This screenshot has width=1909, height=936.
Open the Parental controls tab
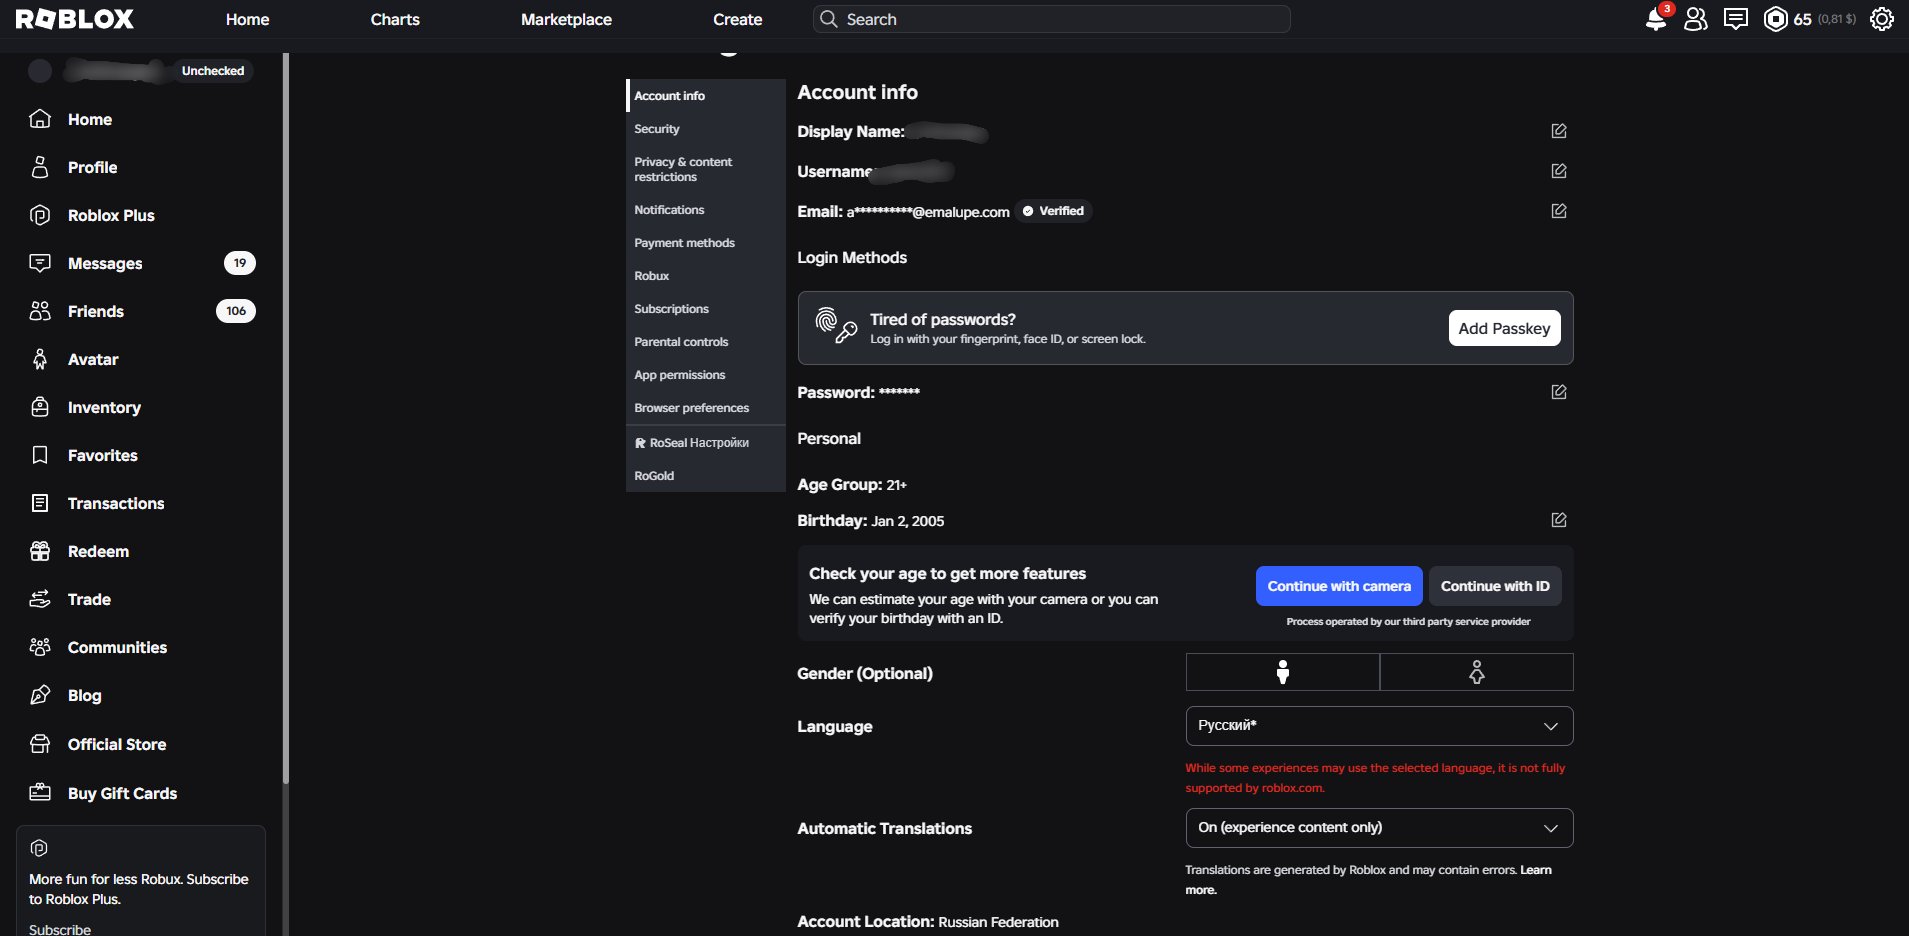[706, 342]
